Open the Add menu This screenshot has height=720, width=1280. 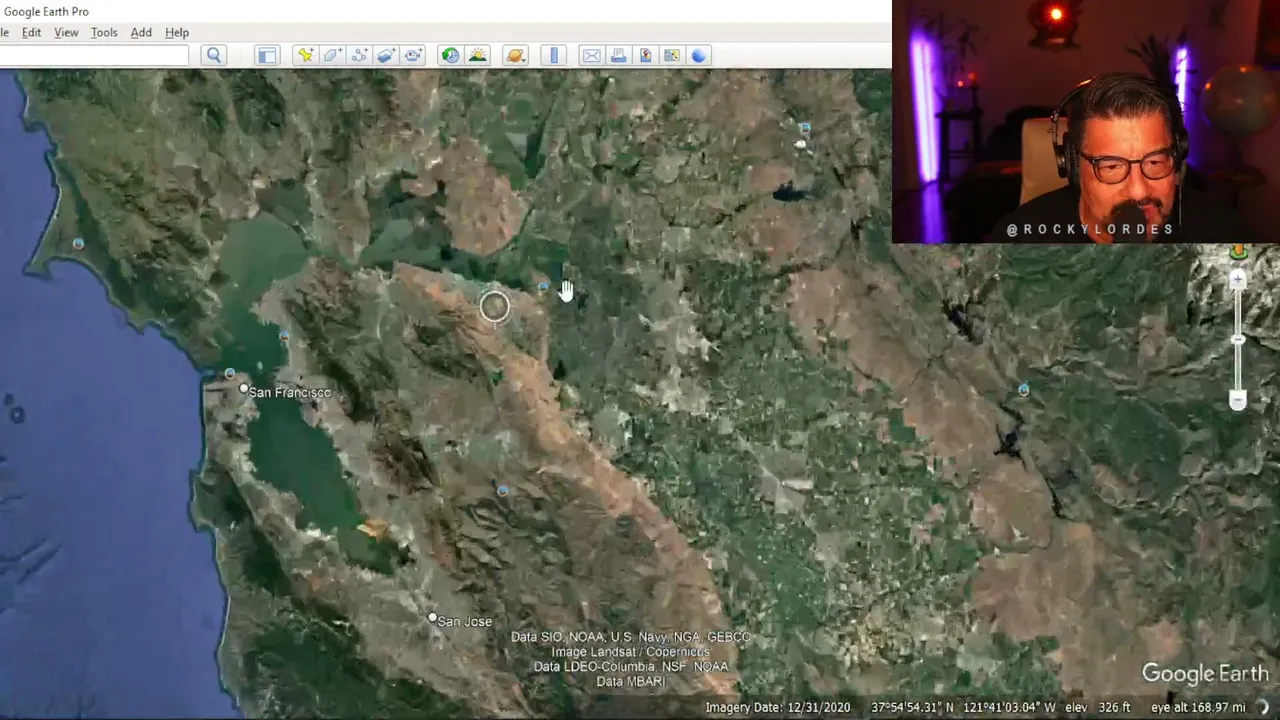pos(141,33)
